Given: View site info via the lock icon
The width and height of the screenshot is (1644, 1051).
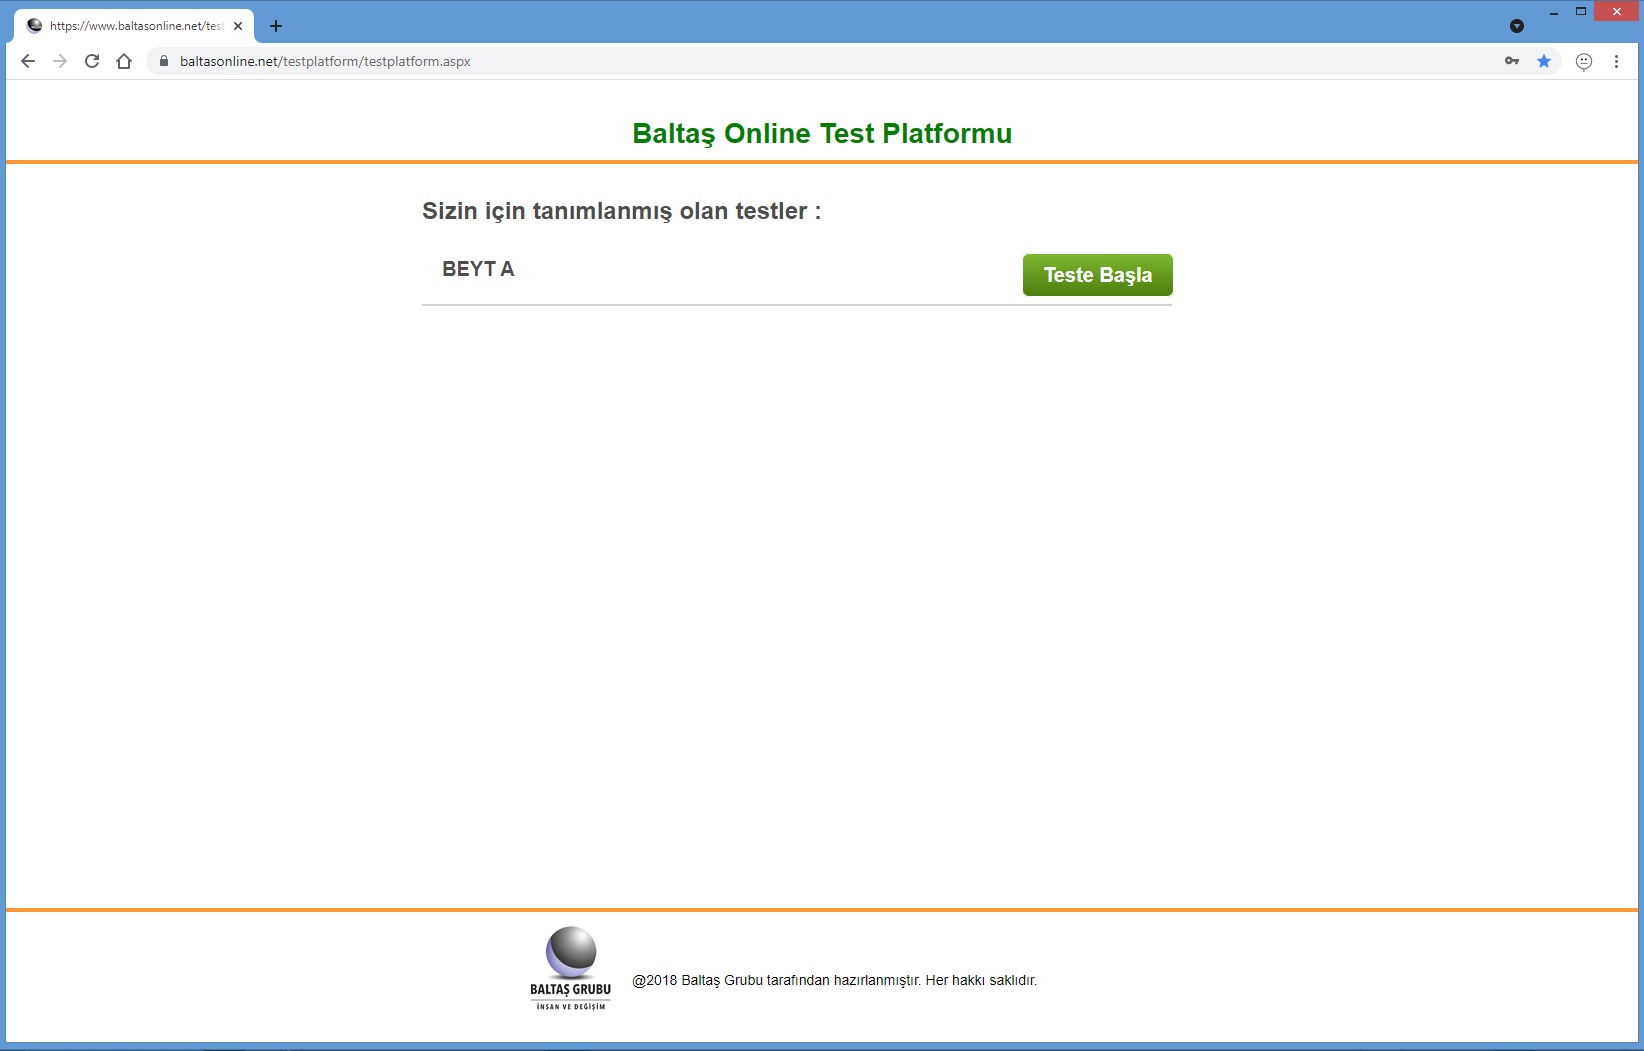Looking at the screenshot, I should pos(164,61).
